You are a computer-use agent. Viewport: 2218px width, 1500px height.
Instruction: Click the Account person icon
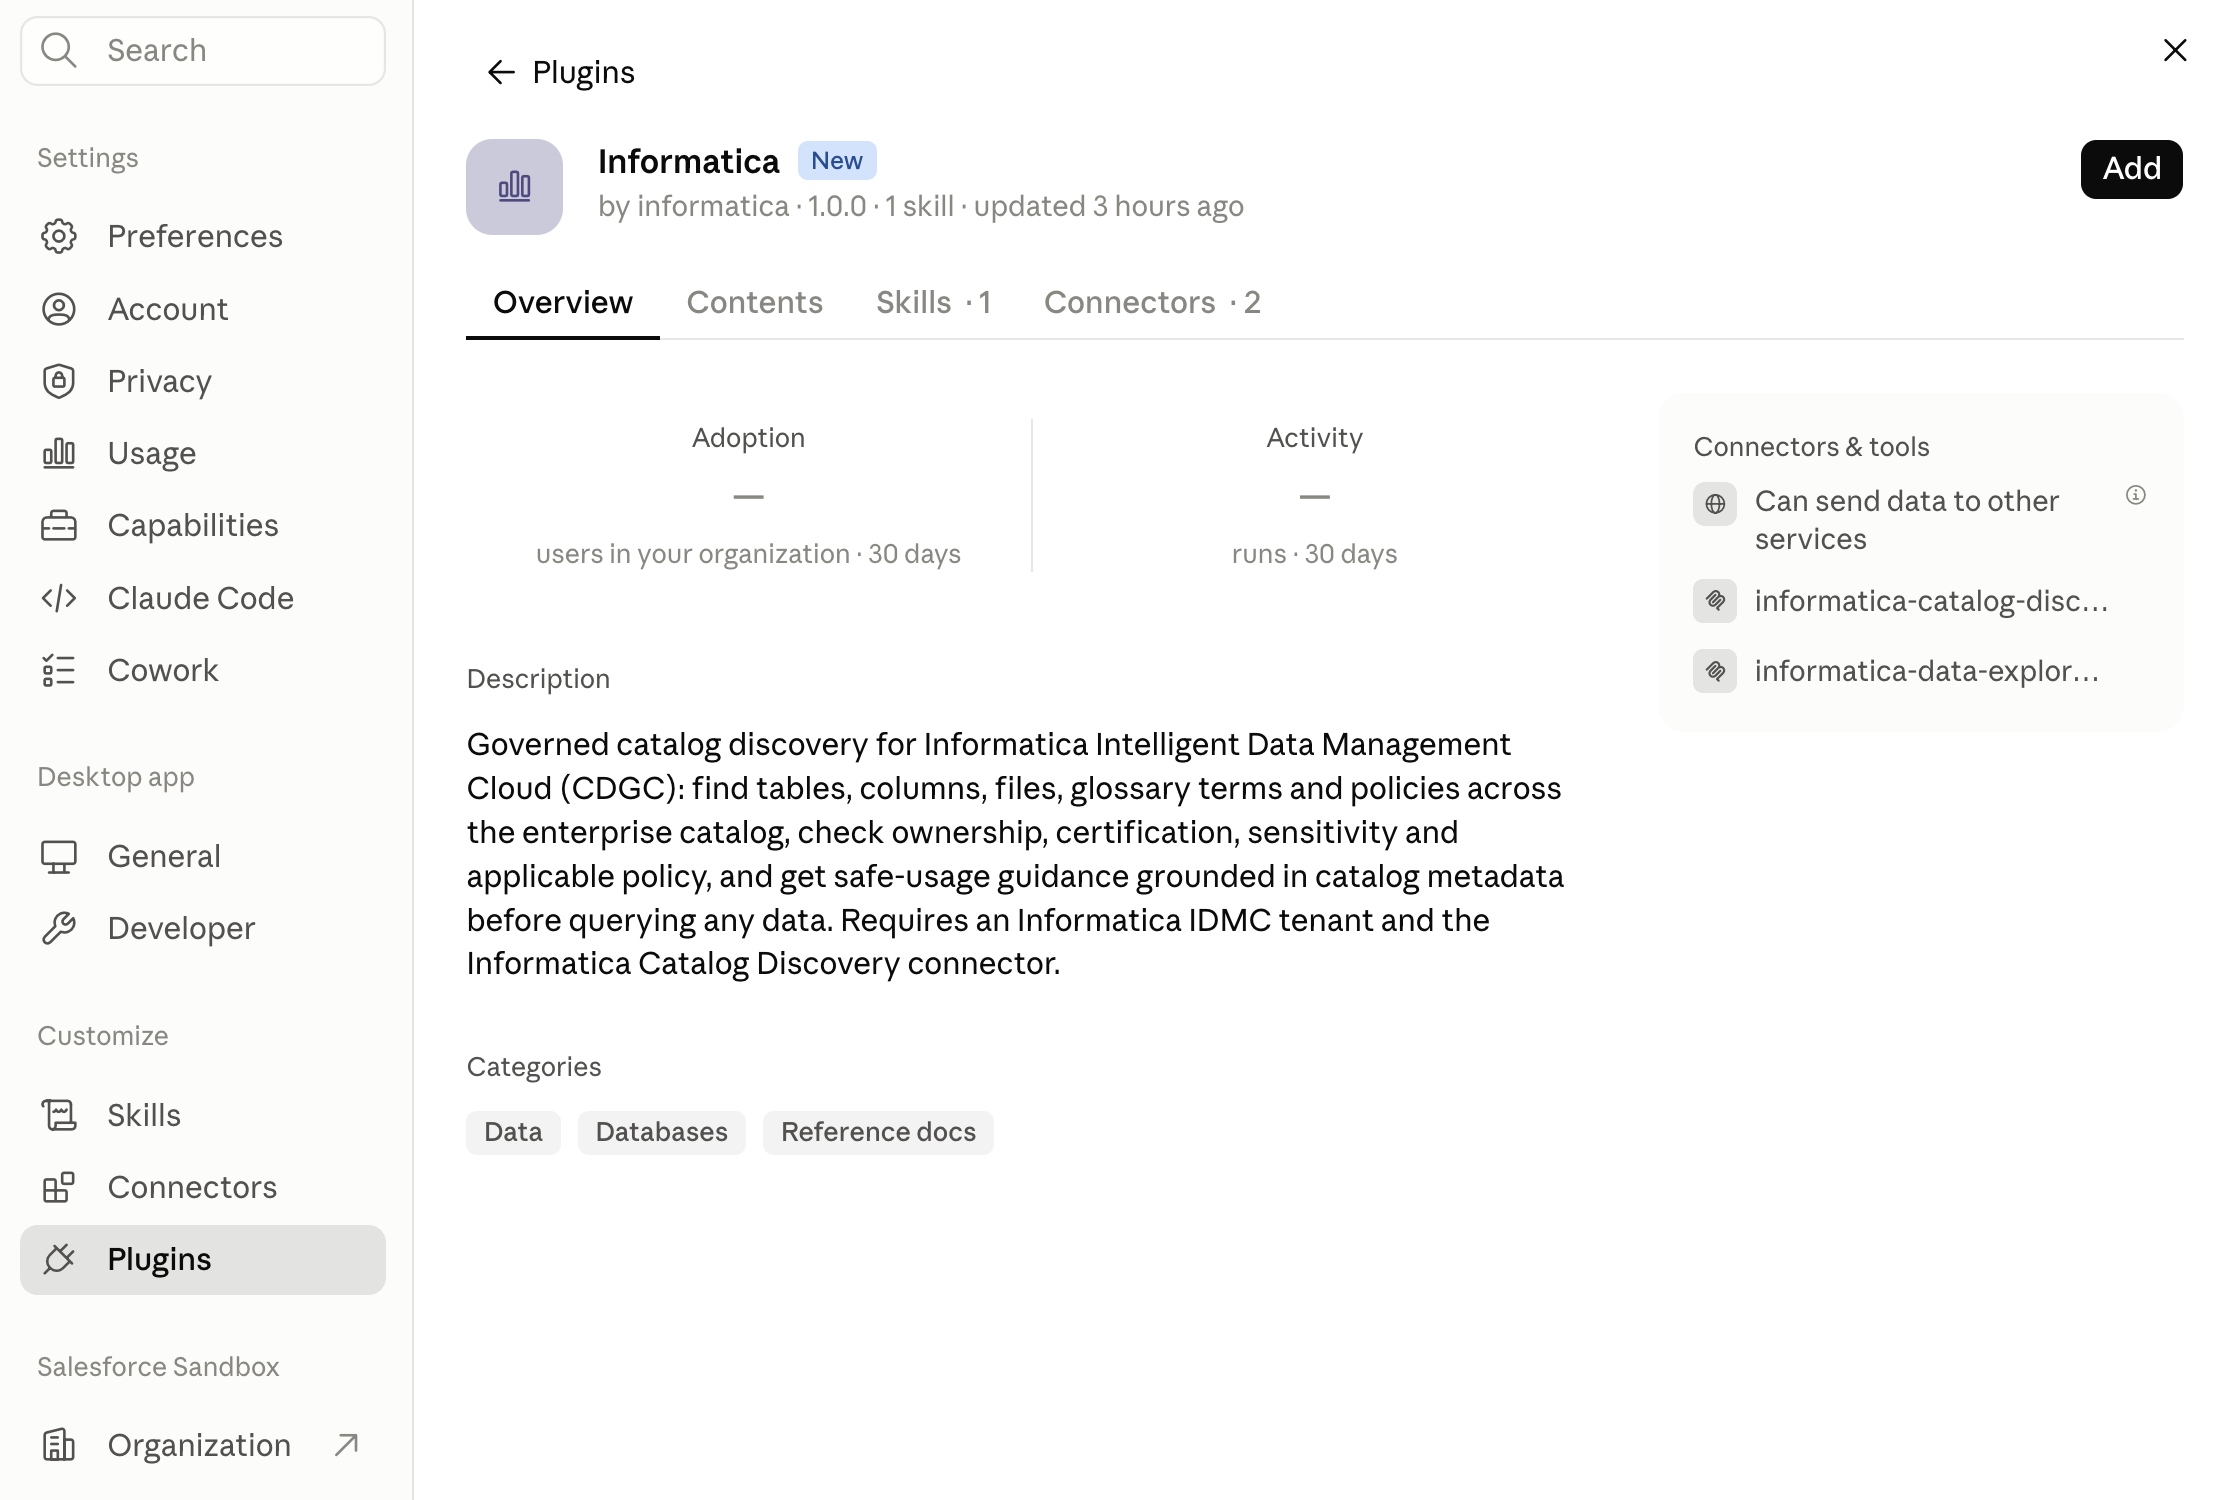[x=59, y=309]
